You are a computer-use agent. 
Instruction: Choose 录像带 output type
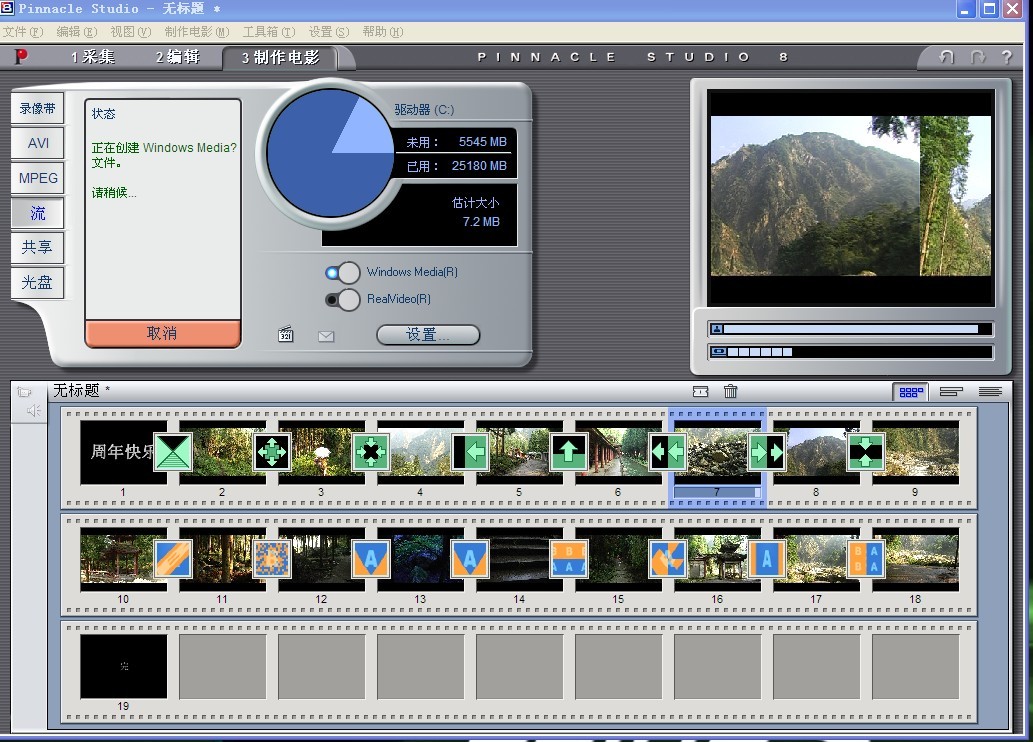pos(38,109)
